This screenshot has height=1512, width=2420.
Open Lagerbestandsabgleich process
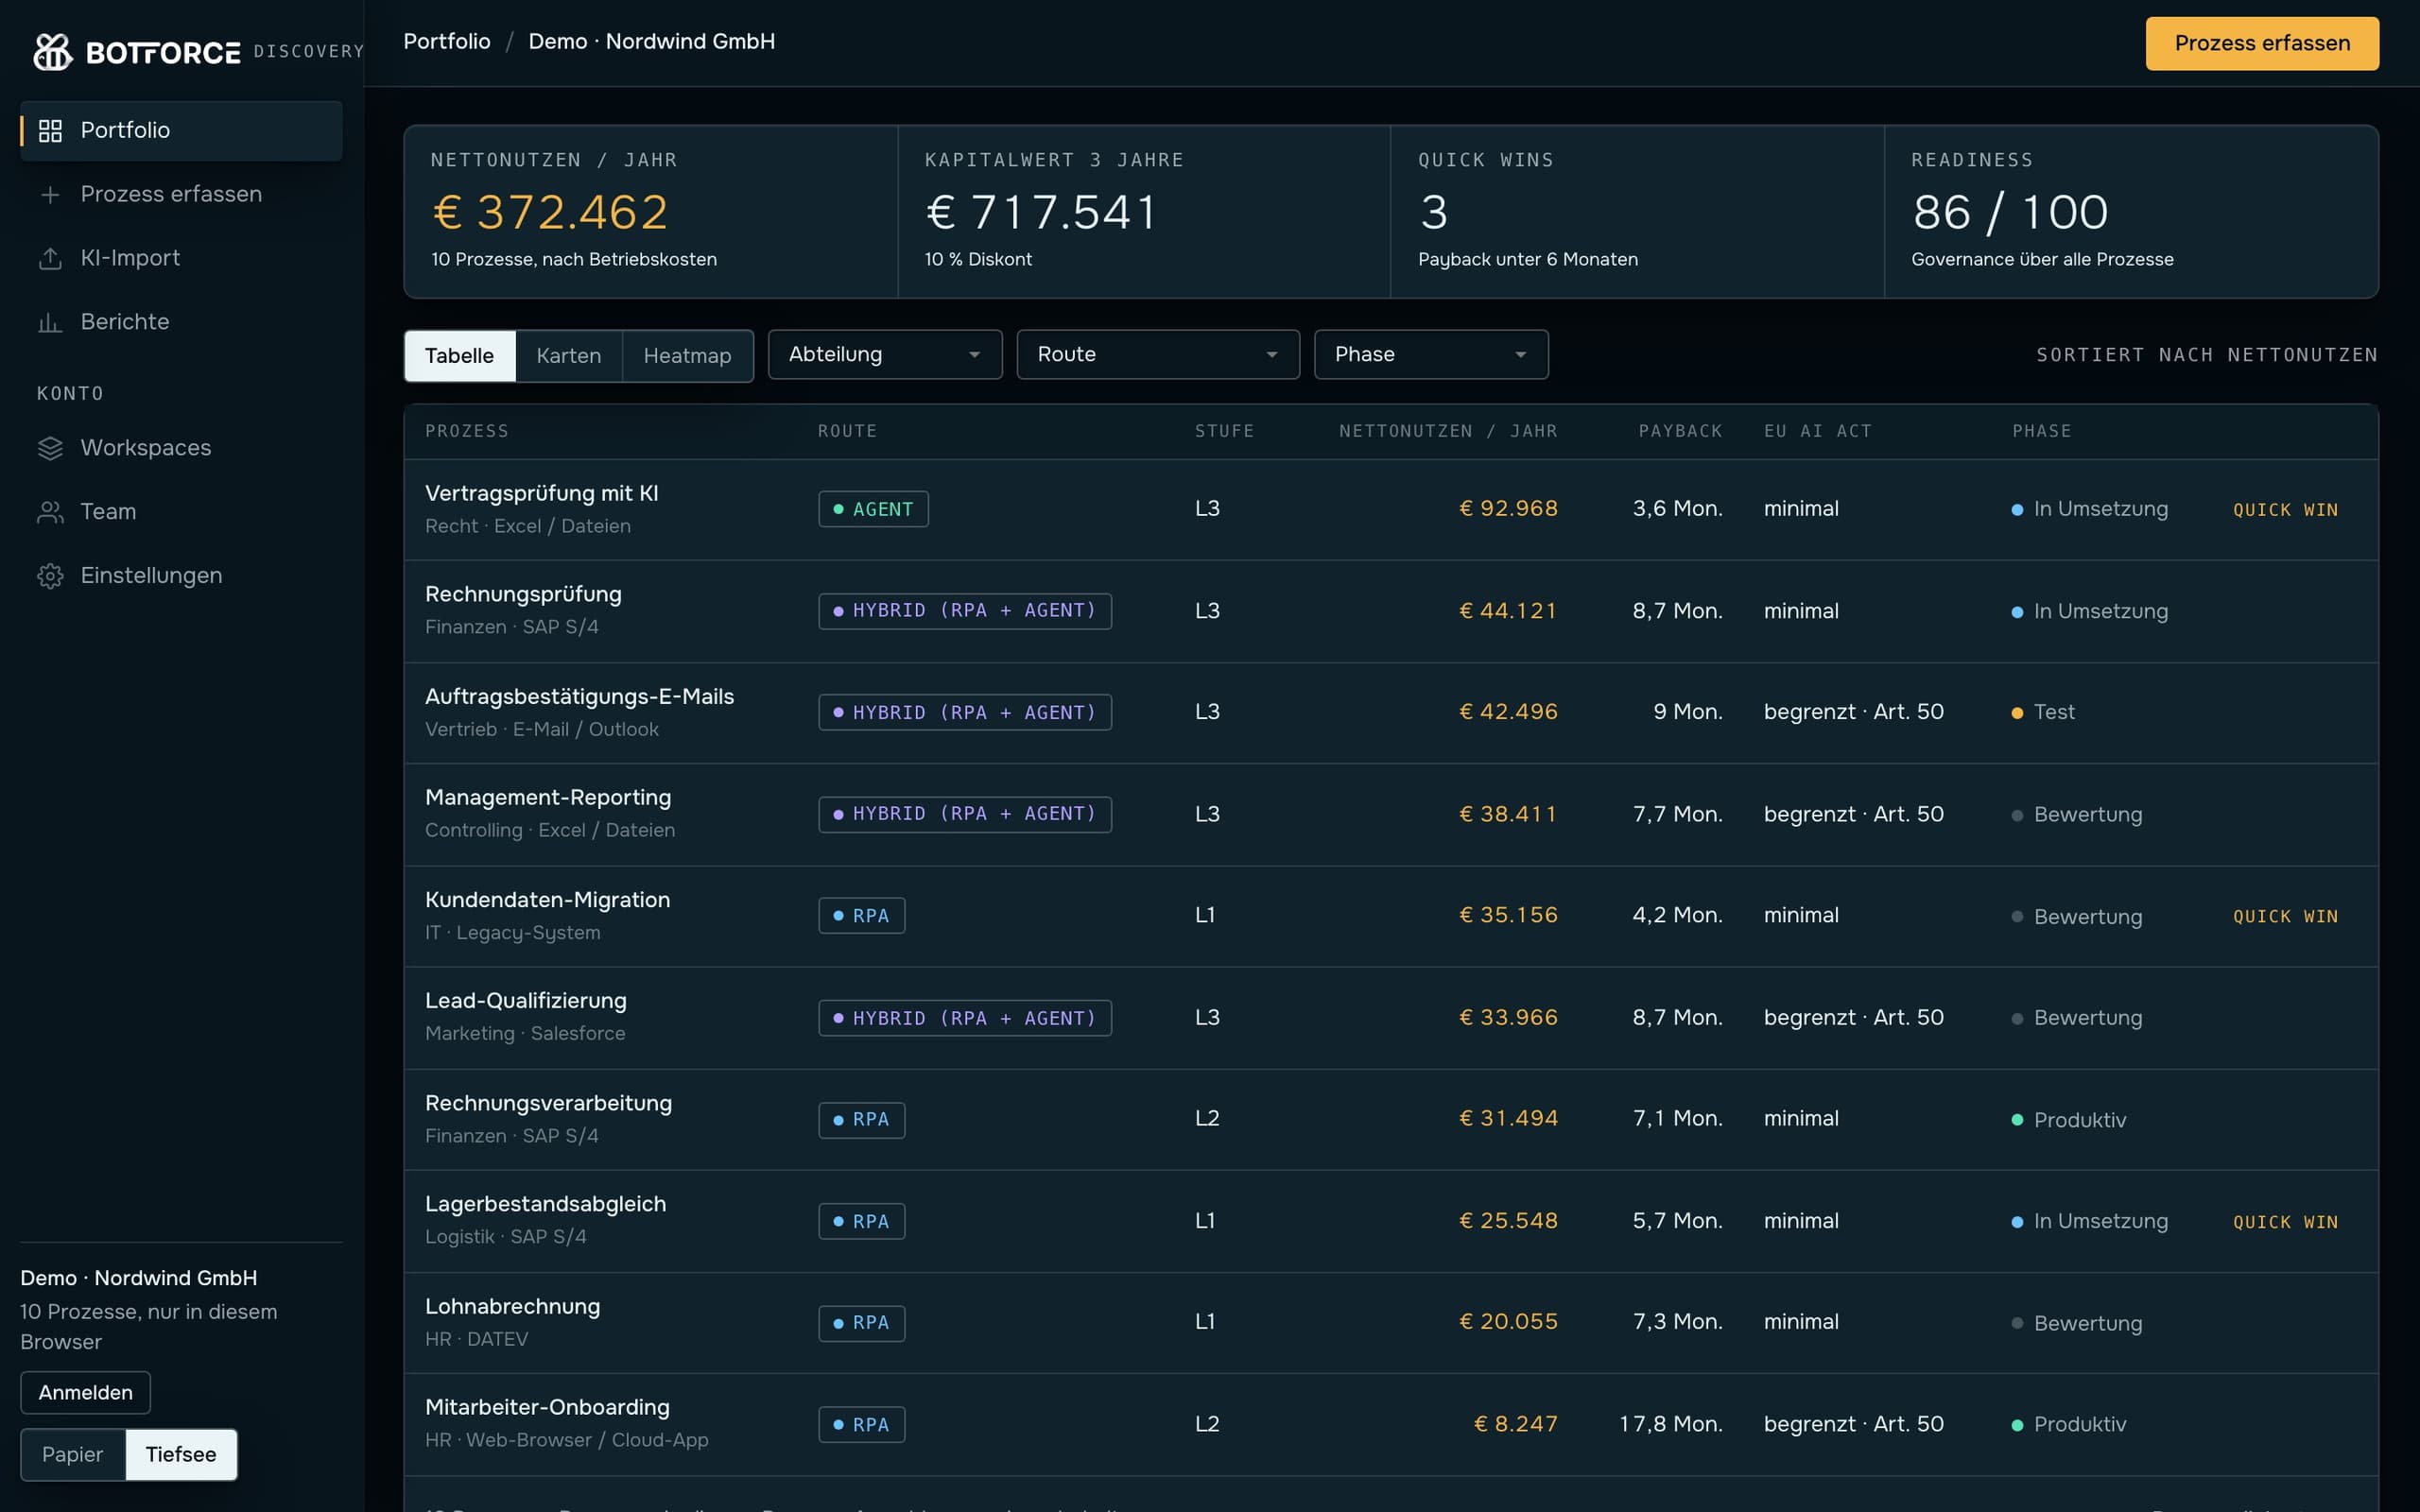point(1391,1221)
